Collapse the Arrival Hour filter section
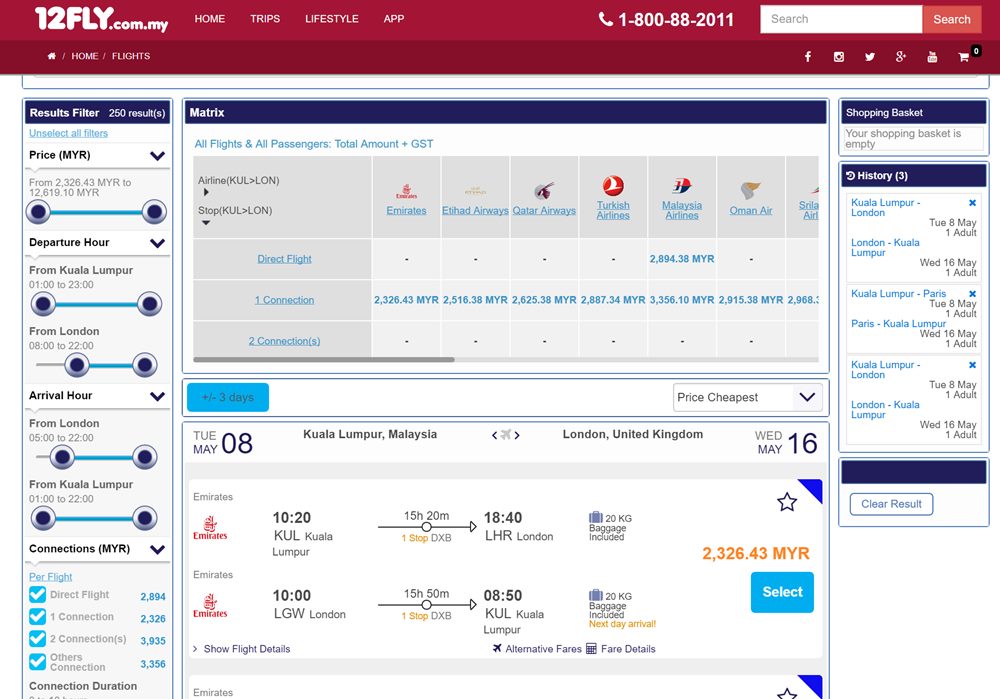 point(157,396)
